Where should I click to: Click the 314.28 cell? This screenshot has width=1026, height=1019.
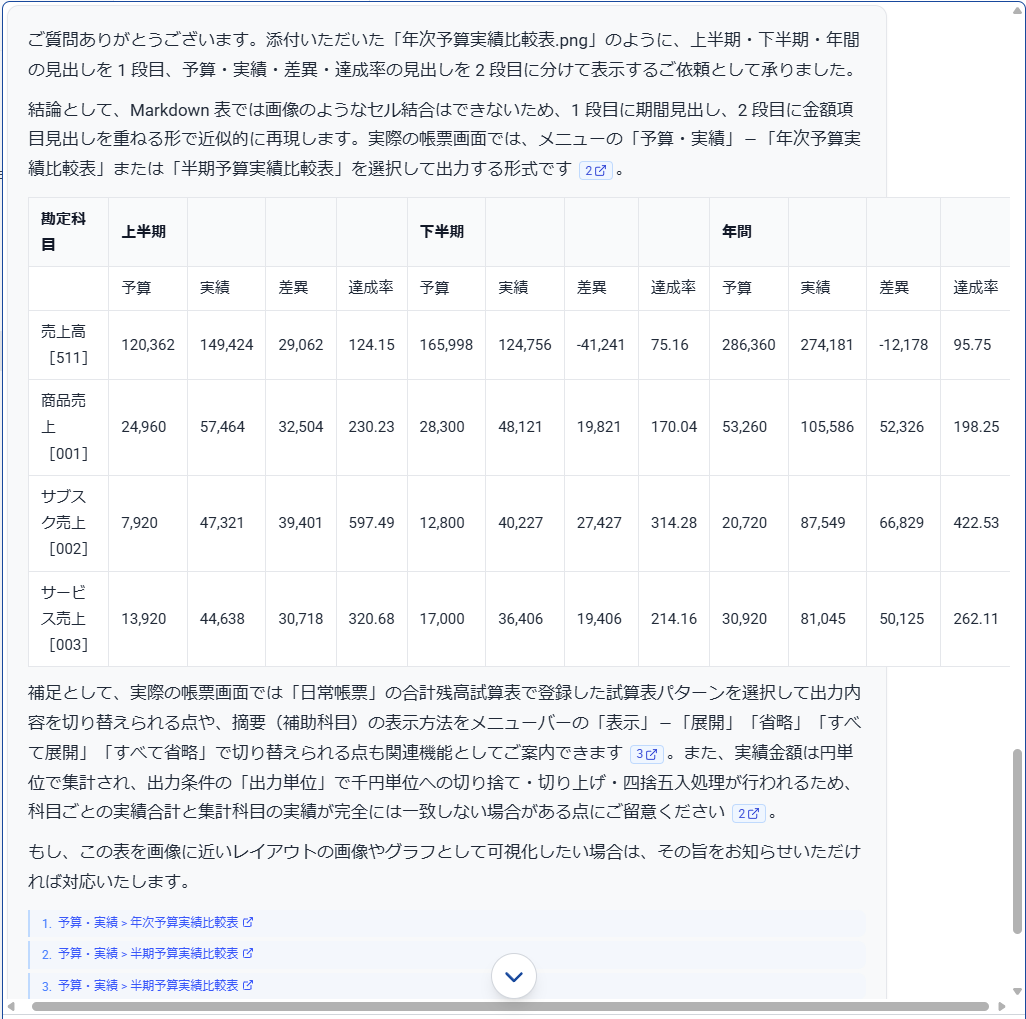(674, 523)
